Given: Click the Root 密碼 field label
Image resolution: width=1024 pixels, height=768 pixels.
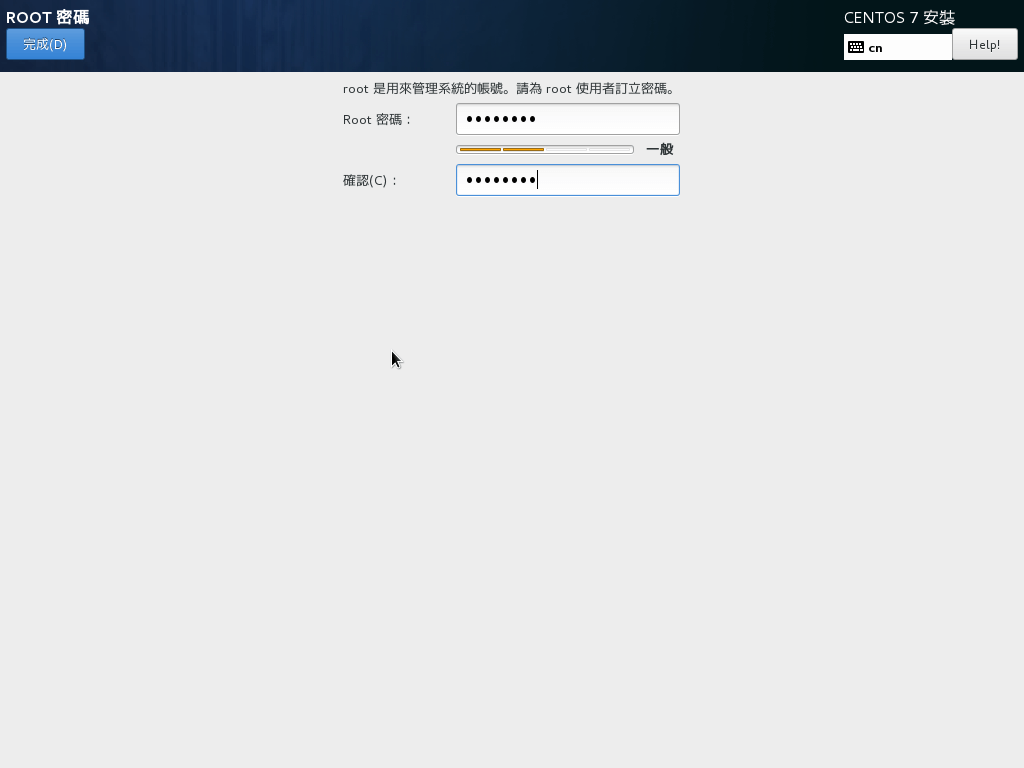Looking at the screenshot, I should pyautogui.click(x=374, y=119).
